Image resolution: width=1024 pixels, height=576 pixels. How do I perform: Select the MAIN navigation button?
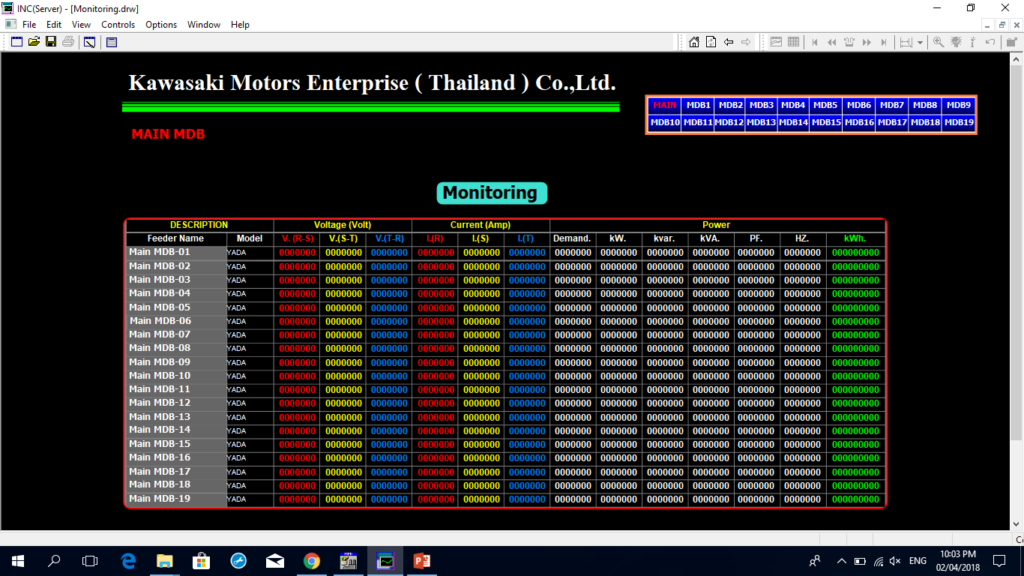coord(664,105)
